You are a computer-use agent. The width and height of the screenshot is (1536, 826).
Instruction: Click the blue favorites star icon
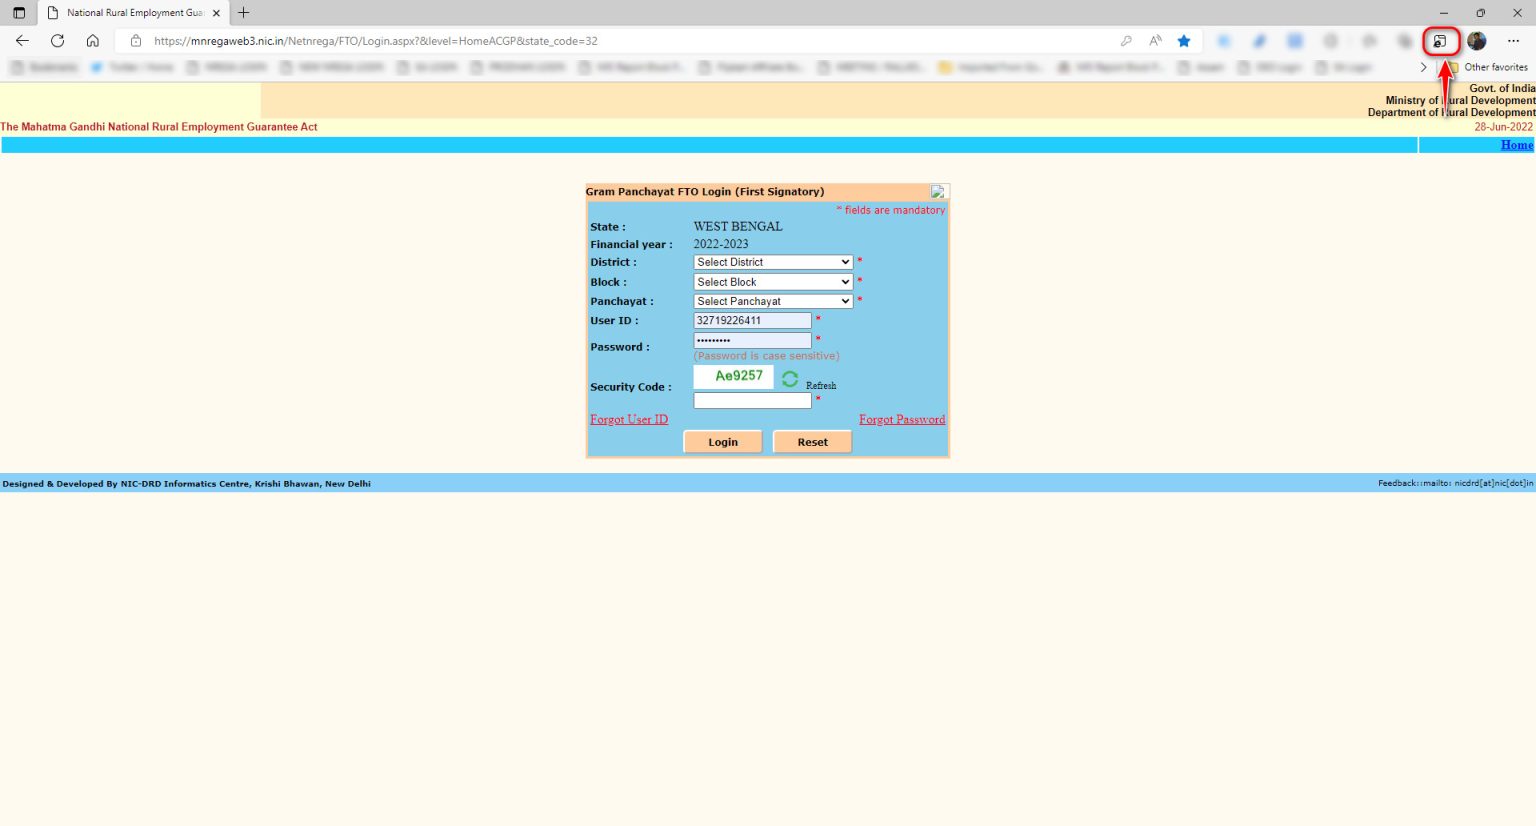coord(1184,41)
